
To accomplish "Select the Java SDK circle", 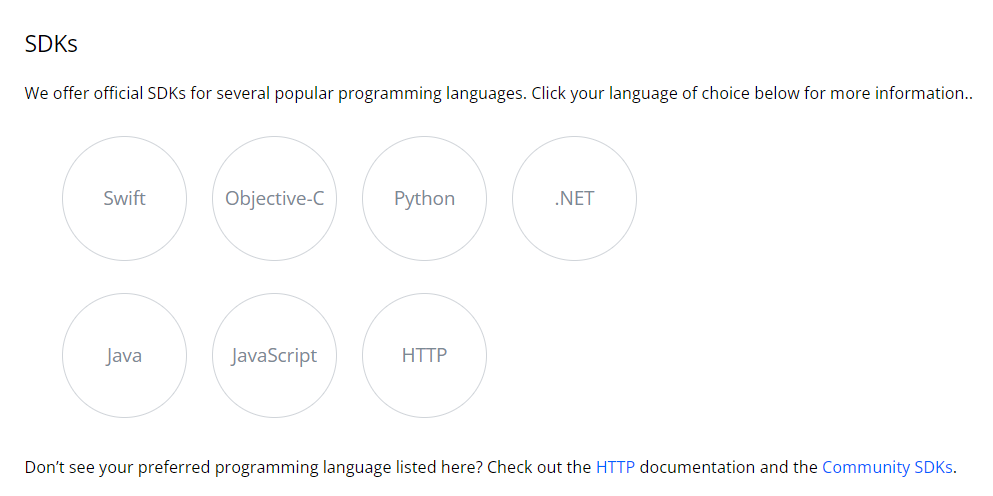I will [124, 355].
